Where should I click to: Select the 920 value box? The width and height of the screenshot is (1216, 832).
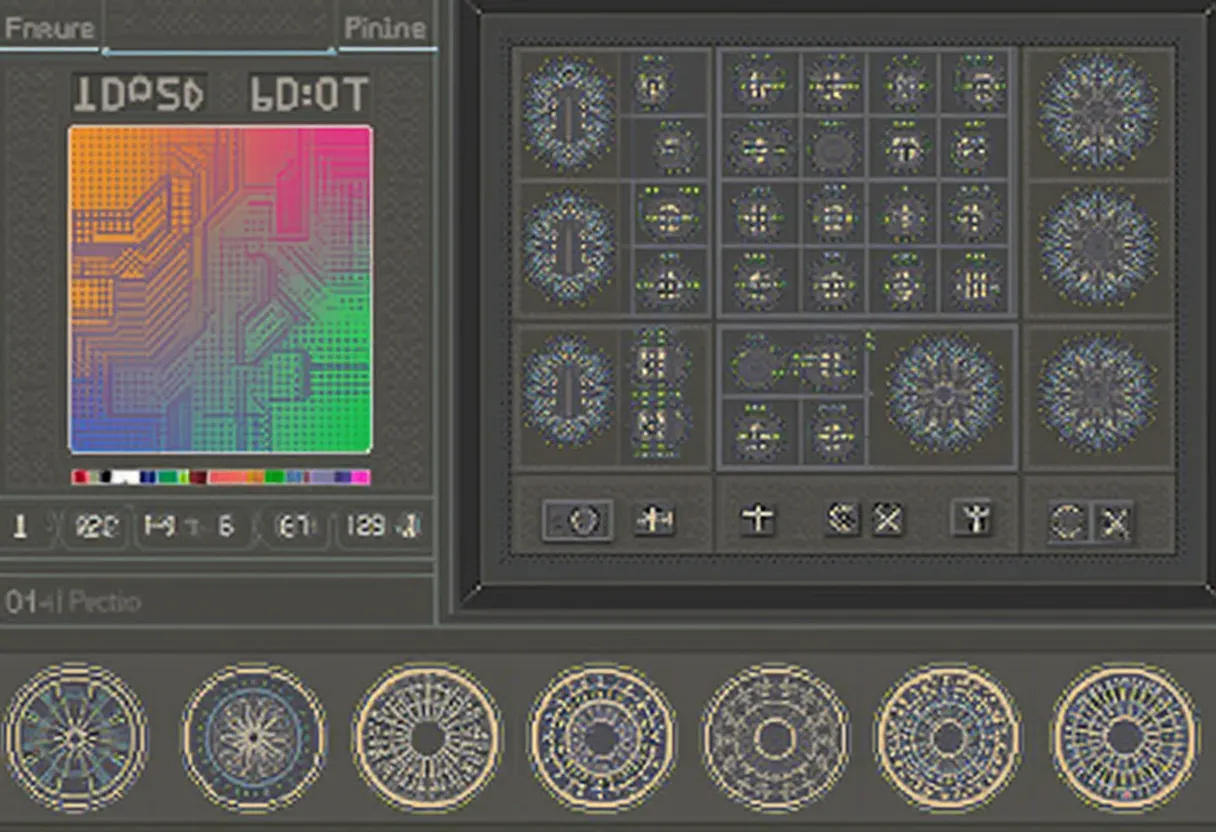click(x=97, y=526)
